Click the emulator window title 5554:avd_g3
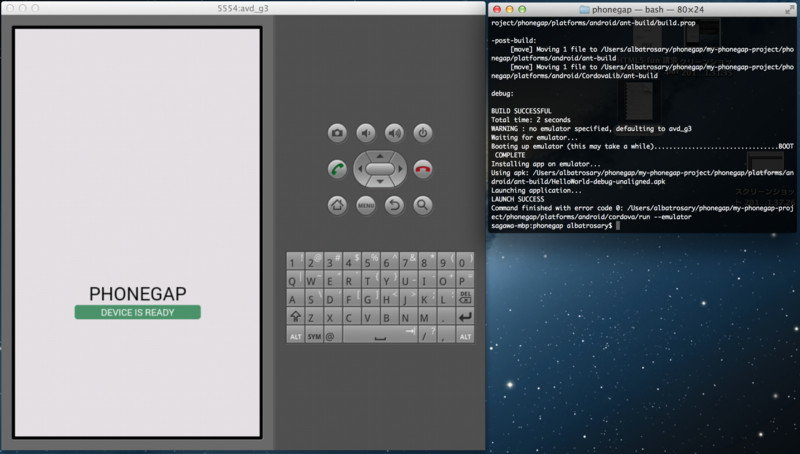Image resolution: width=800 pixels, height=454 pixels. click(x=243, y=8)
